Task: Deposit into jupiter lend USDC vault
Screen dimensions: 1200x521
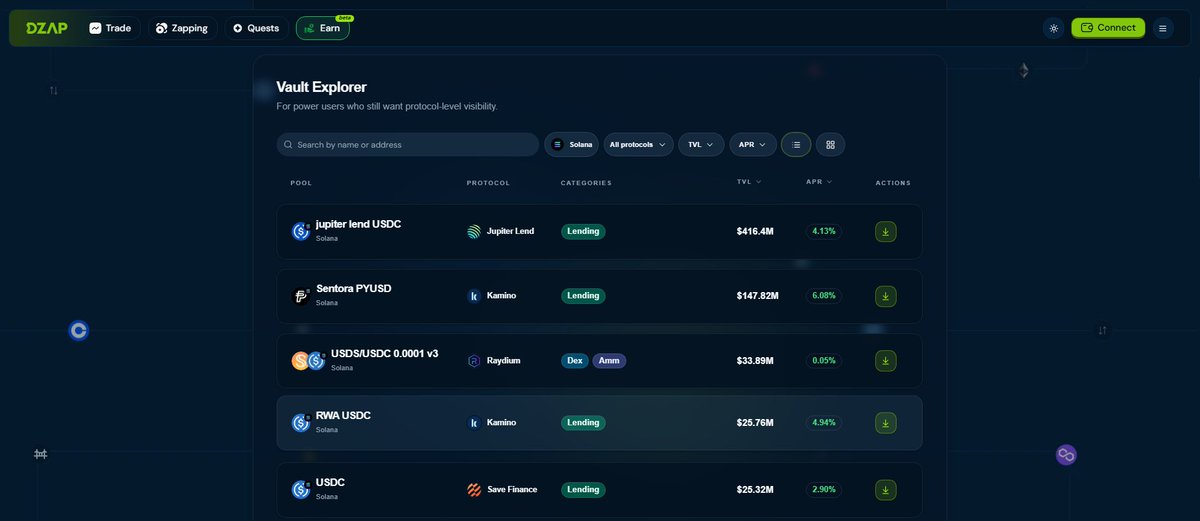Action: pyautogui.click(x=885, y=231)
